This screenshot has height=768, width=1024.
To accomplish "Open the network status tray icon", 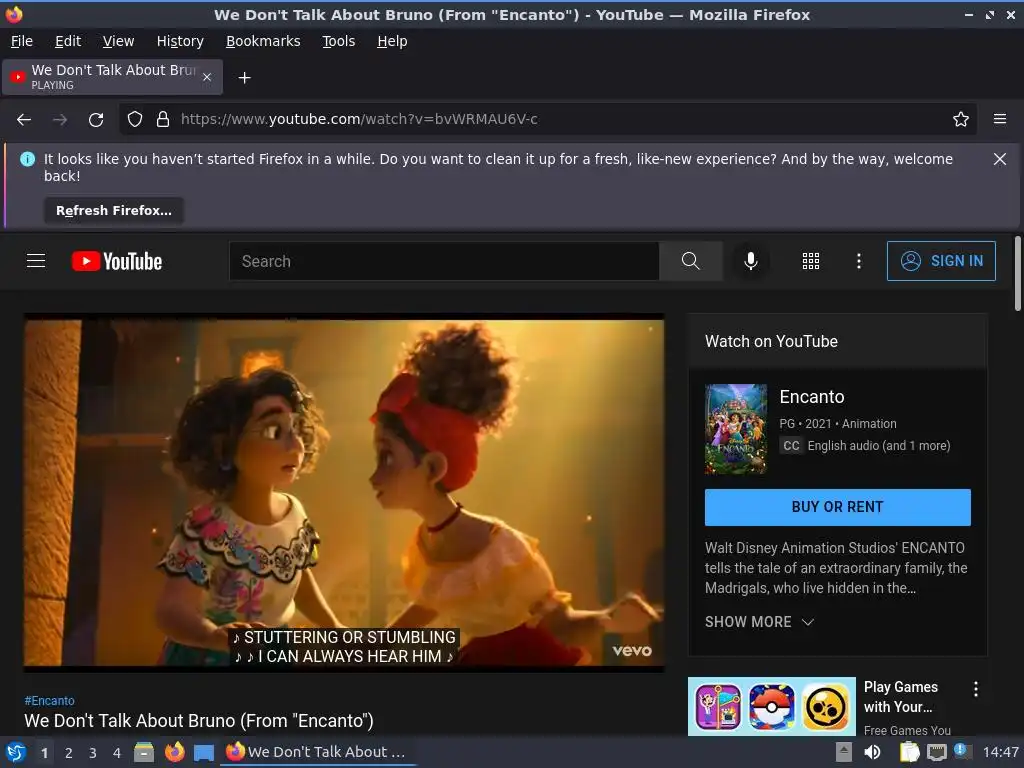I will point(936,752).
